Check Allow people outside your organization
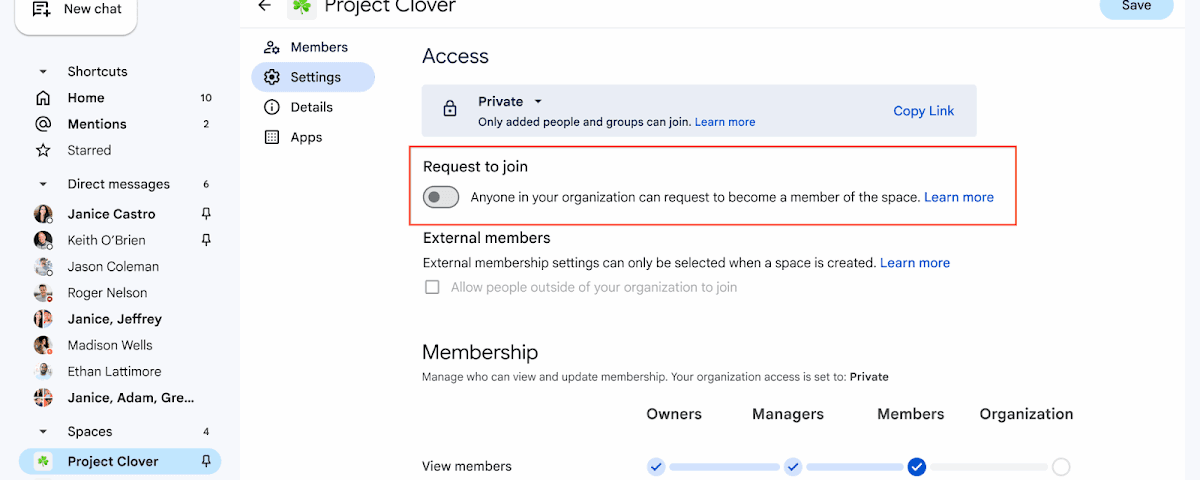This screenshot has width=1200, height=480. pos(432,287)
